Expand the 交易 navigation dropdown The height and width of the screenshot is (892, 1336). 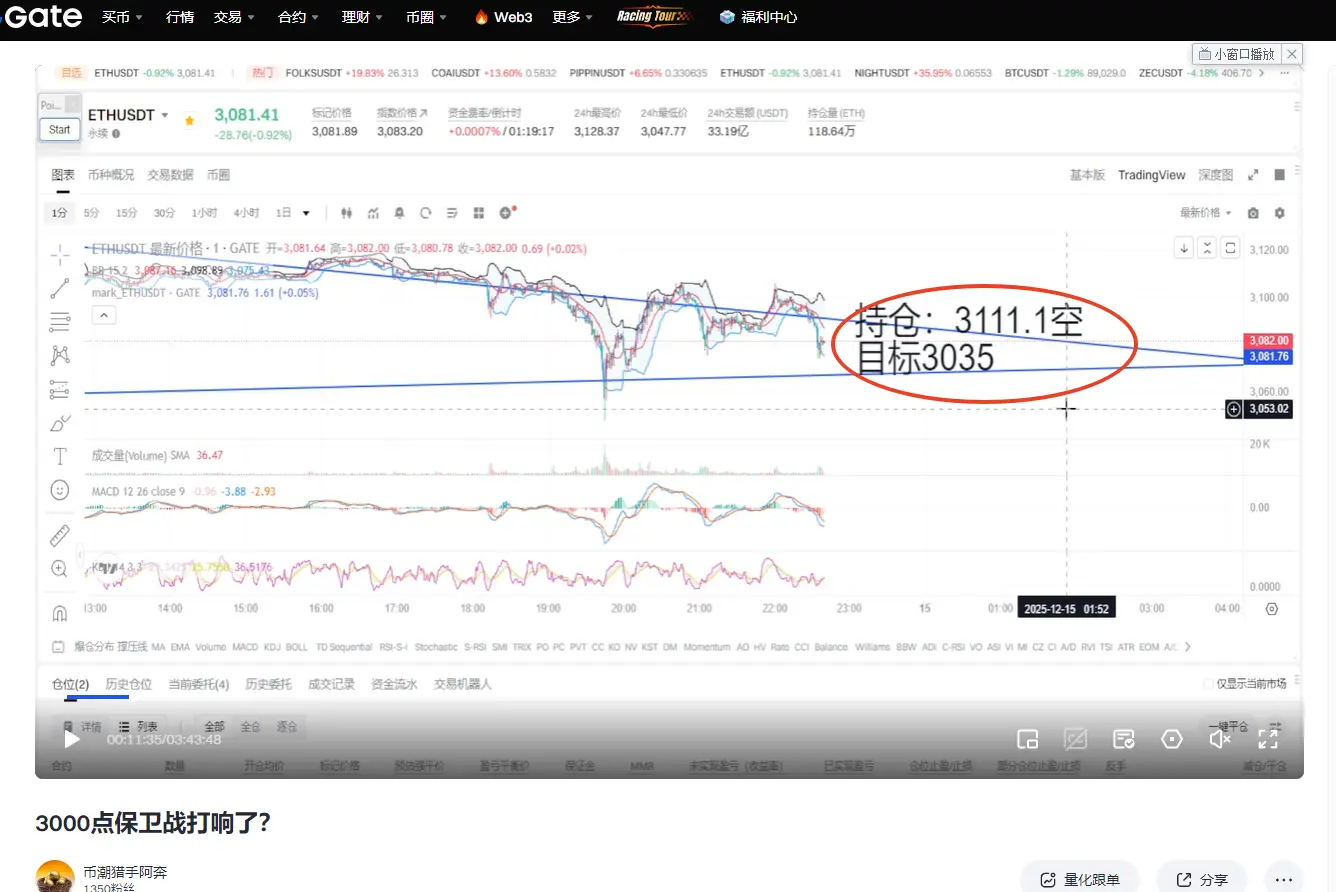click(234, 17)
